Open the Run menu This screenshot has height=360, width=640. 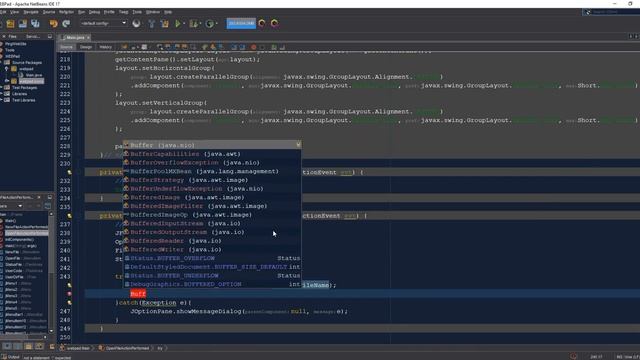click(82, 12)
